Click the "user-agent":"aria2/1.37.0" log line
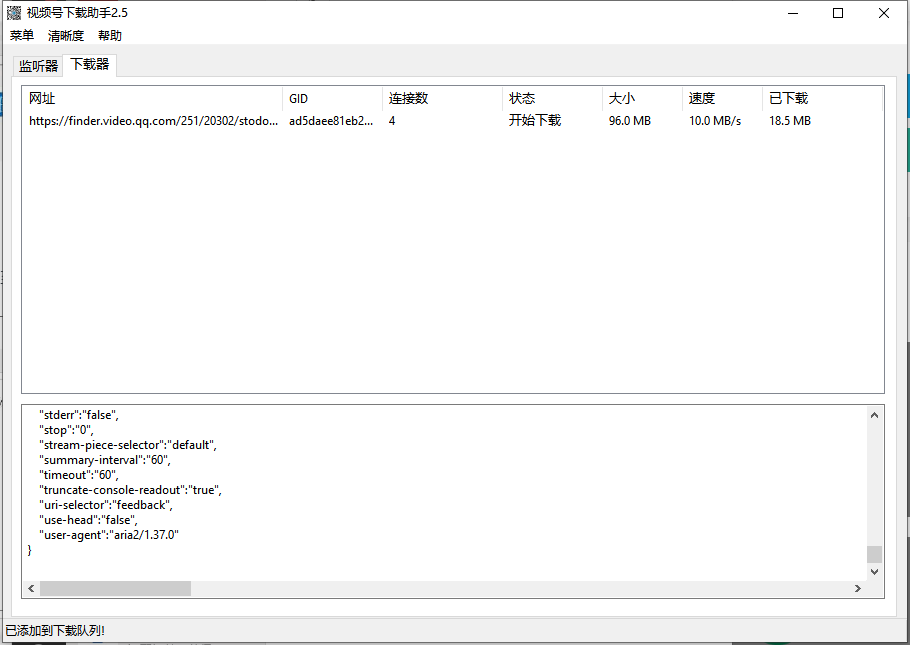Viewport: 910px width, 645px height. coord(109,535)
